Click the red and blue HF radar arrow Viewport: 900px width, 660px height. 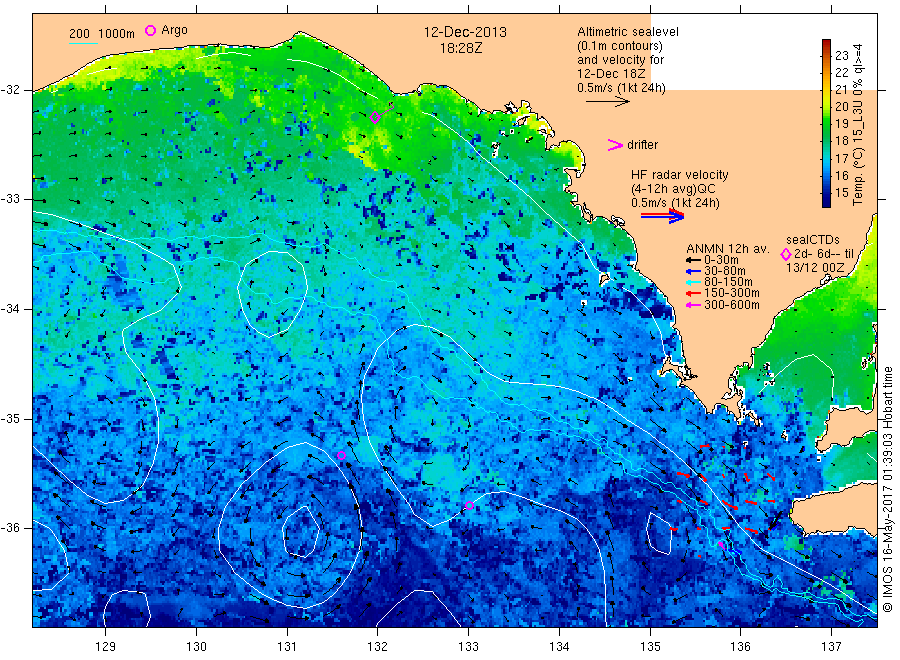662,216
